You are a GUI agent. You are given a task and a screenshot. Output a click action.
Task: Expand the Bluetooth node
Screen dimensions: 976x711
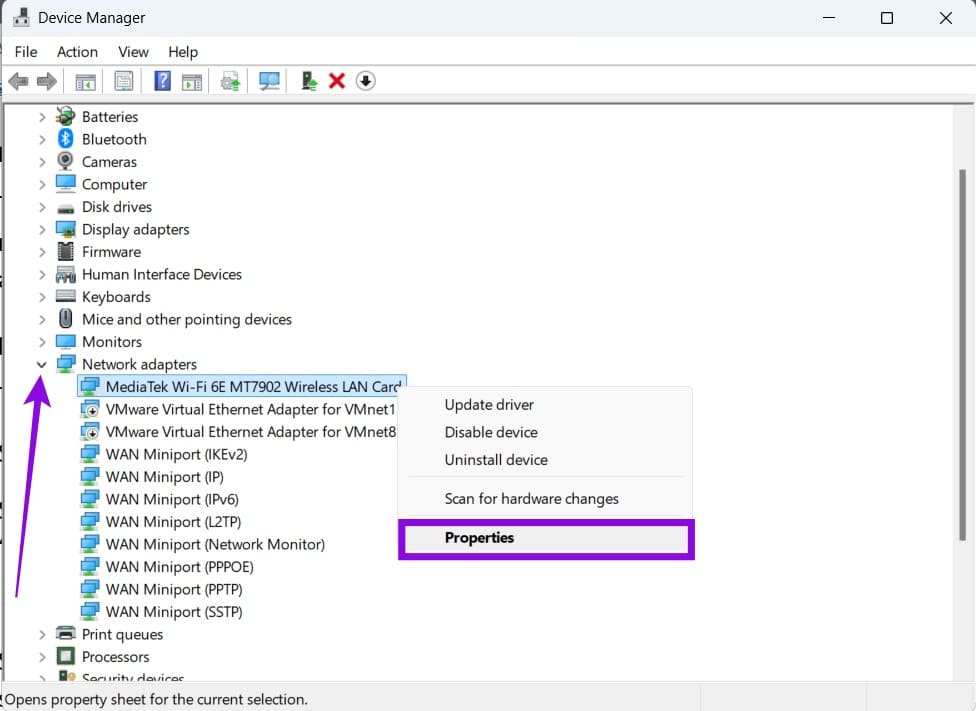click(x=42, y=139)
